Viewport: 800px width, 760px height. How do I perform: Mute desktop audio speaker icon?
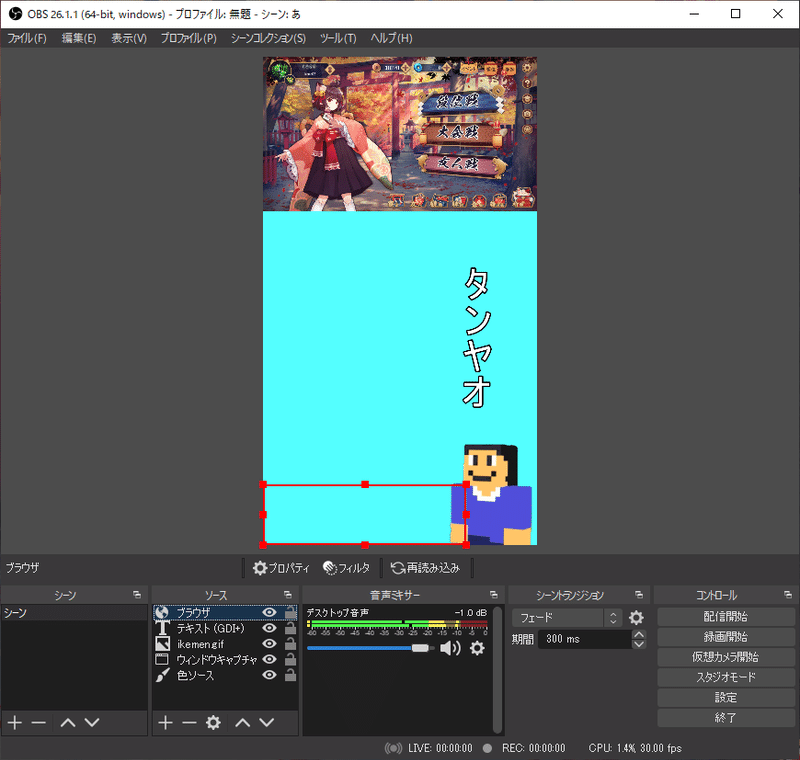pyautogui.click(x=450, y=648)
